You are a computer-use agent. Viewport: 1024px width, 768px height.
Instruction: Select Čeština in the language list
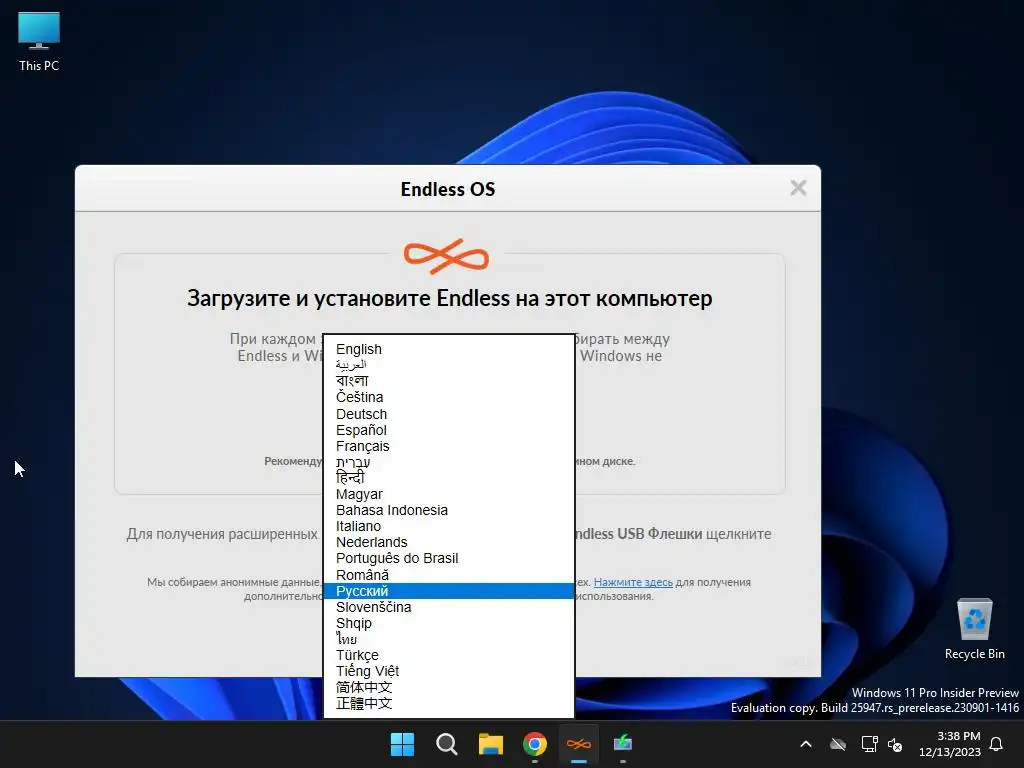pos(449,397)
